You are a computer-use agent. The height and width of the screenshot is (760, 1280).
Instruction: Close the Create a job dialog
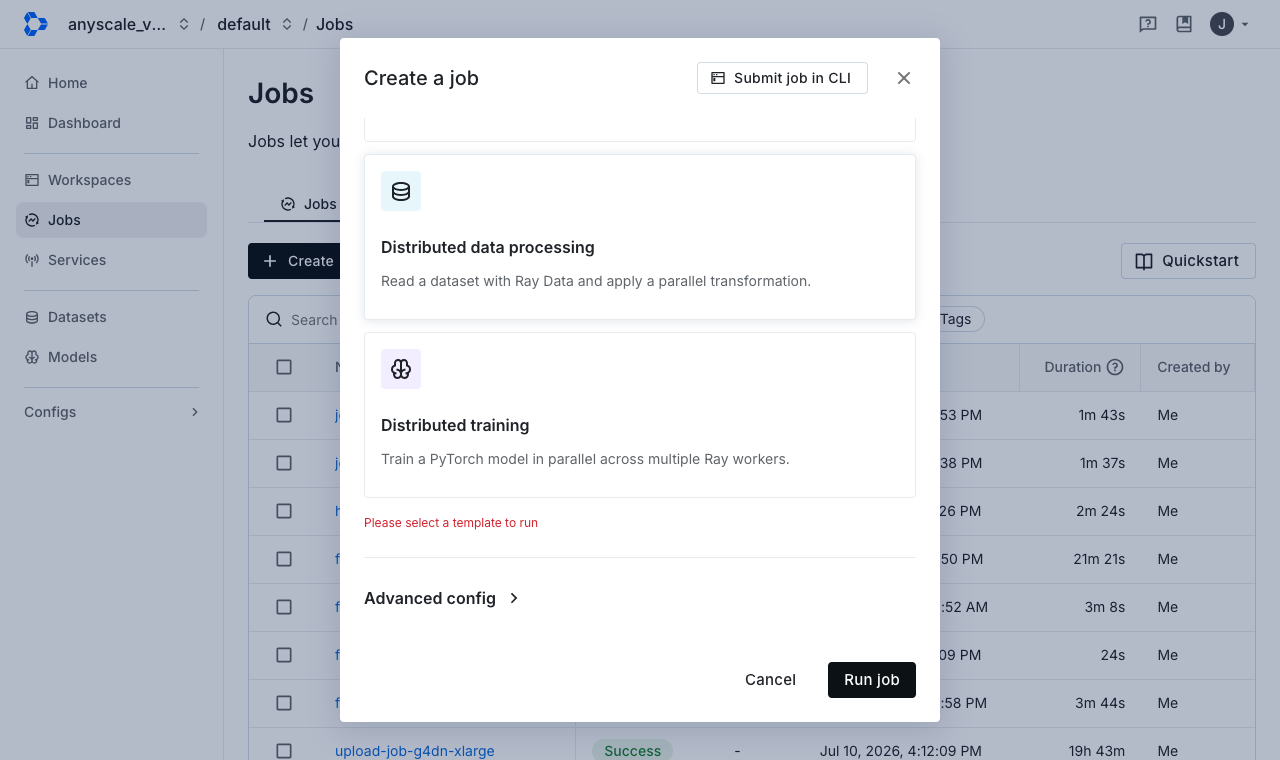[x=904, y=78]
